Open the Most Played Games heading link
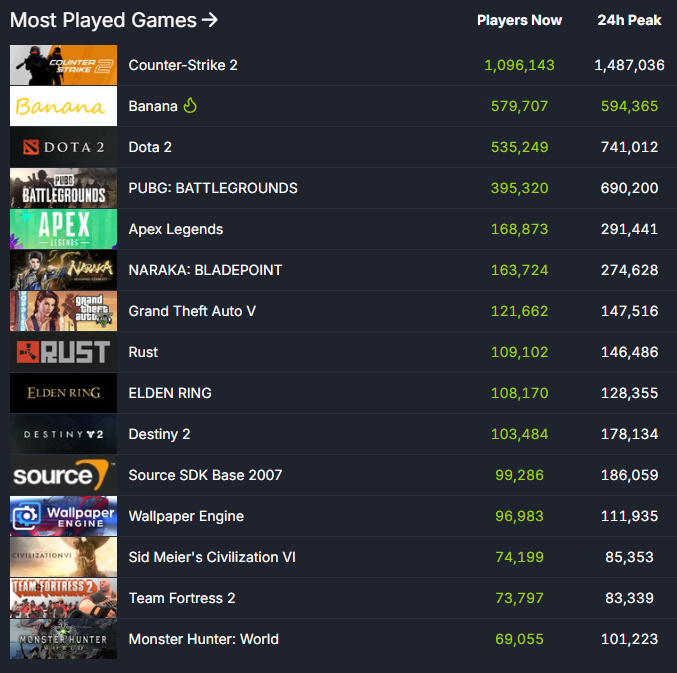 pyautogui.click(x=114, y=20)
